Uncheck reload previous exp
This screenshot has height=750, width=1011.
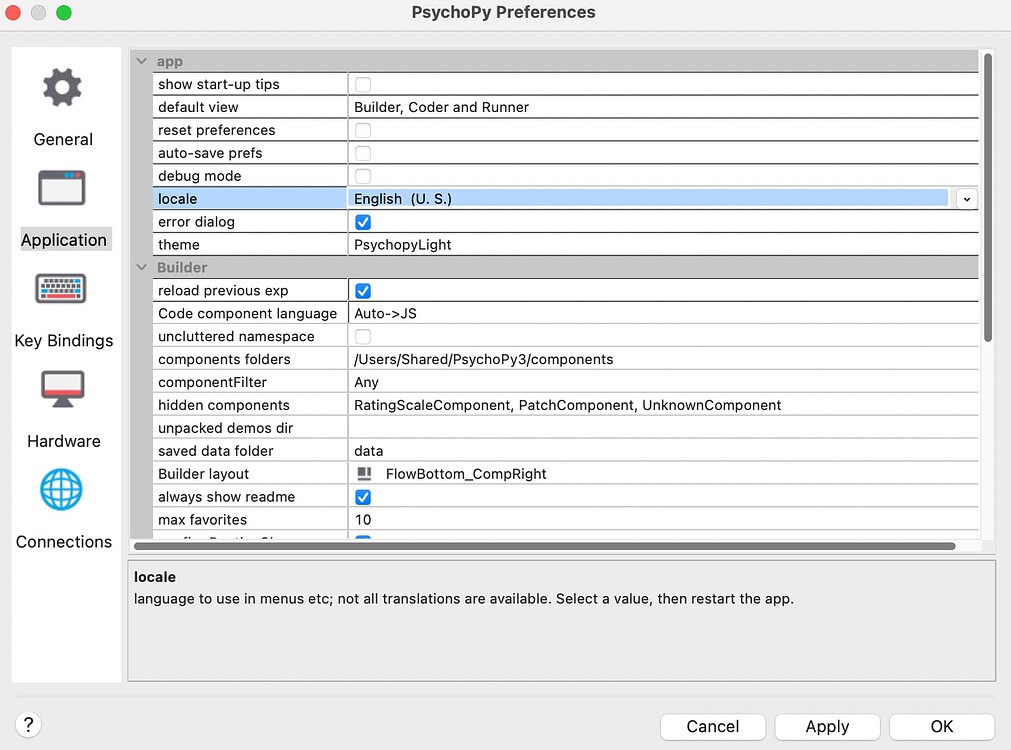(361, 290)
